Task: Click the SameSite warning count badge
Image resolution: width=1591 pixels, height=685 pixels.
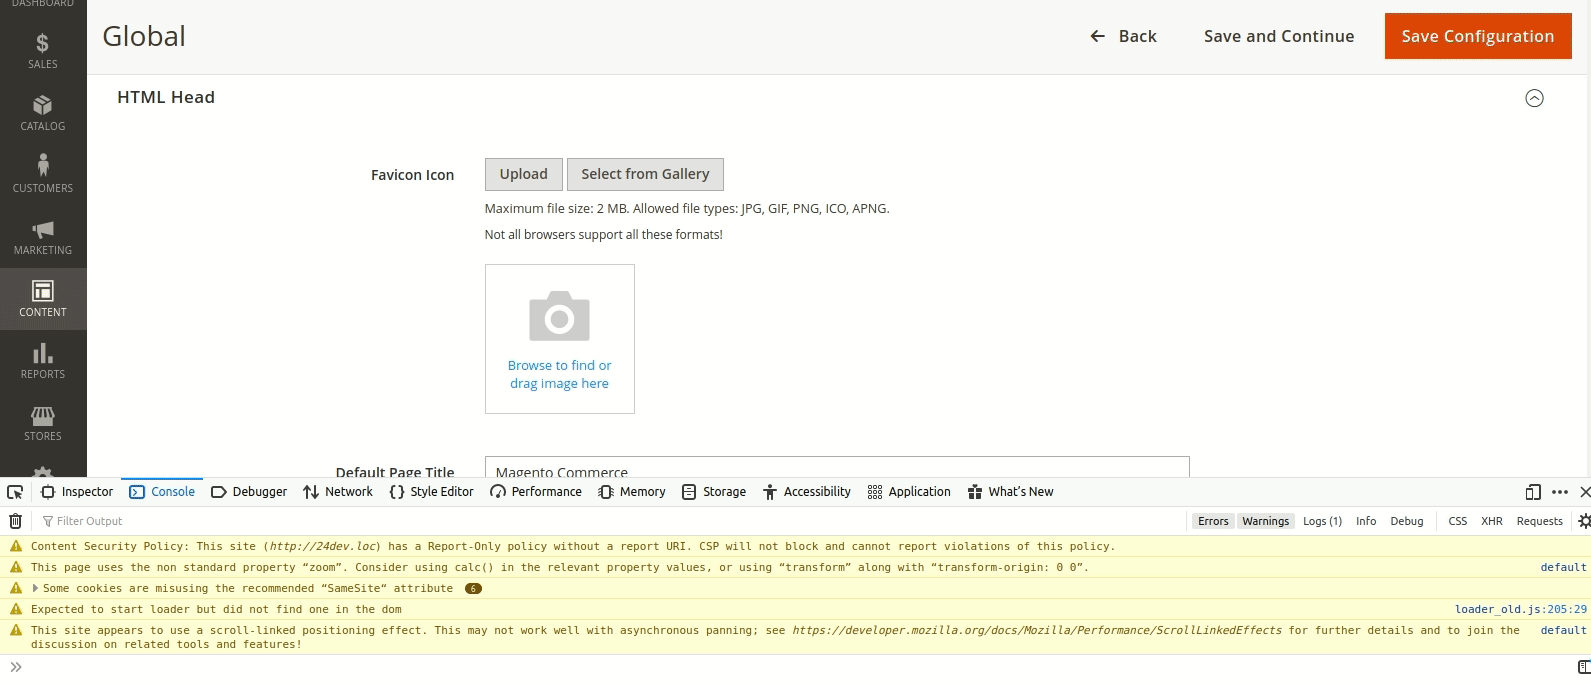Action: coord(473,589)
